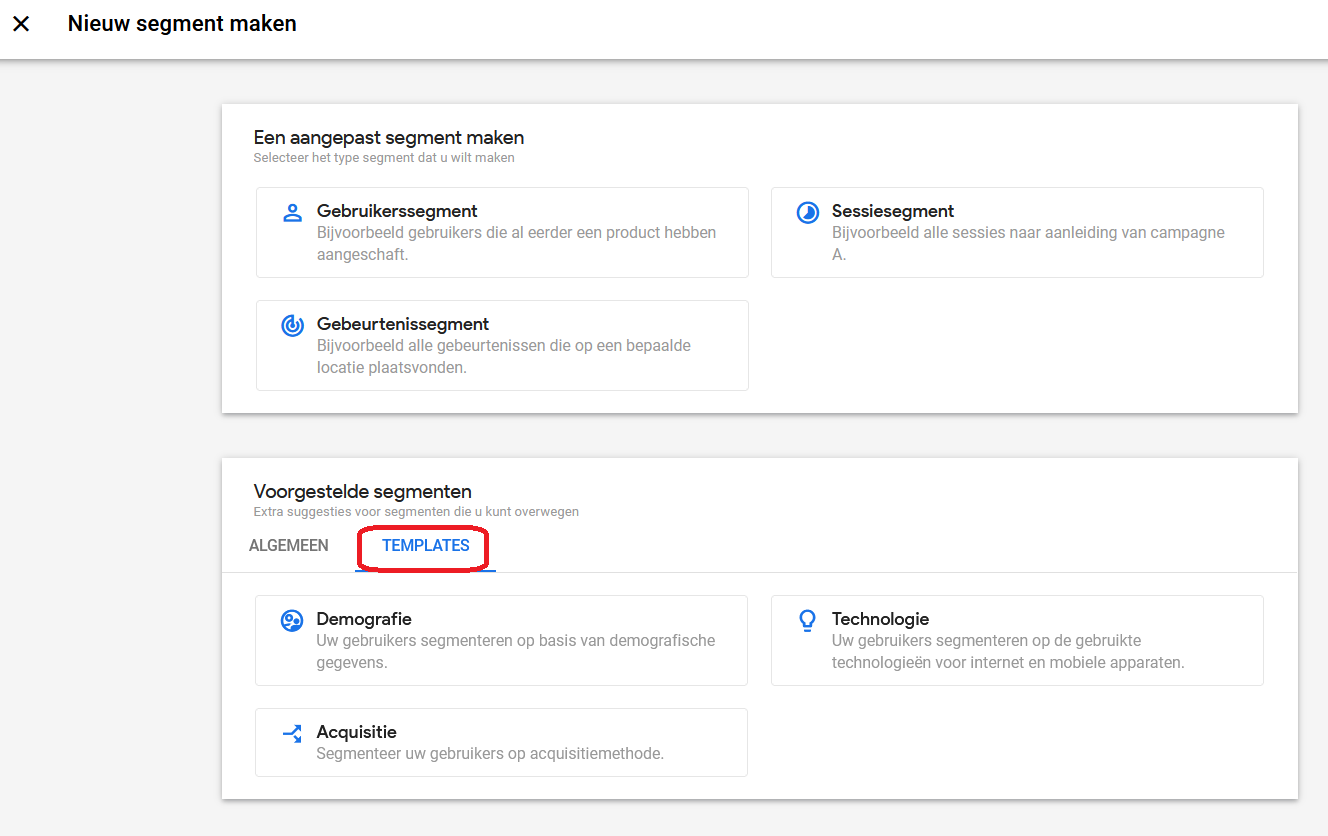Click the Gebeurtenissegment target icon
This screenshot has height=836, width=1328.
292,325
